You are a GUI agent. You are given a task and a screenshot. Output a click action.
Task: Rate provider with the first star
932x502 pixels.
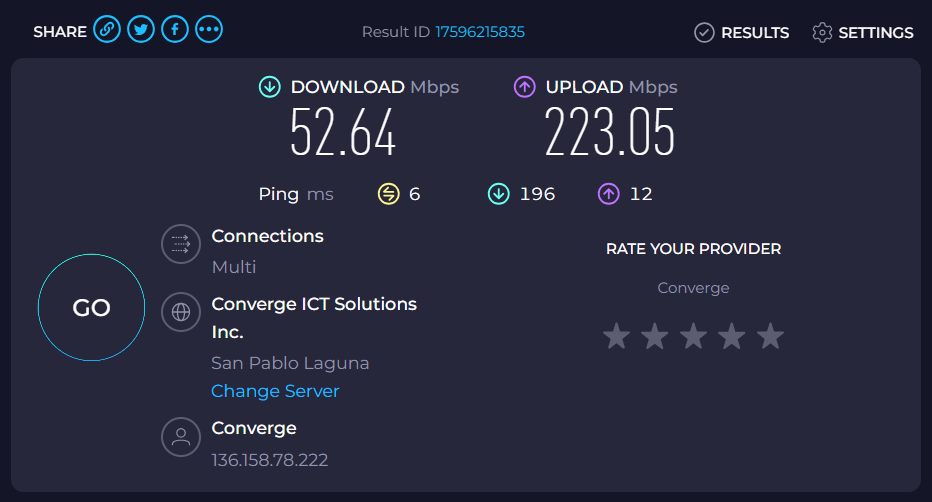pyautogui.click(x=616, y=336)
